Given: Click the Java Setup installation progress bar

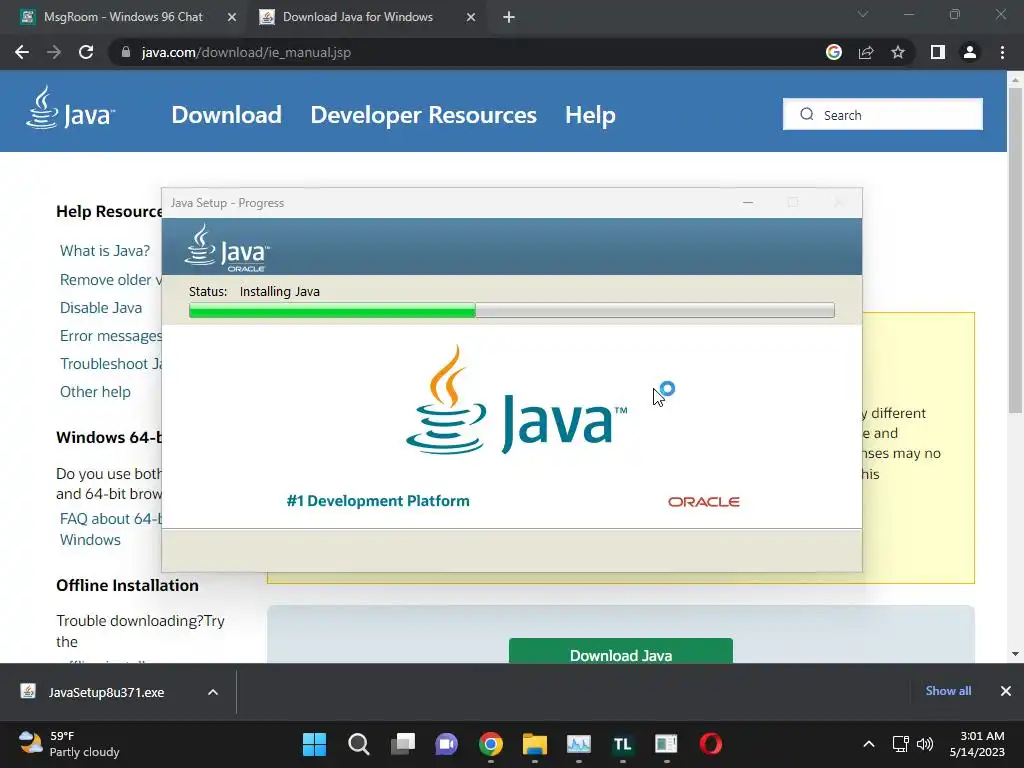Looking at the screenshot, I should [511, 310].
